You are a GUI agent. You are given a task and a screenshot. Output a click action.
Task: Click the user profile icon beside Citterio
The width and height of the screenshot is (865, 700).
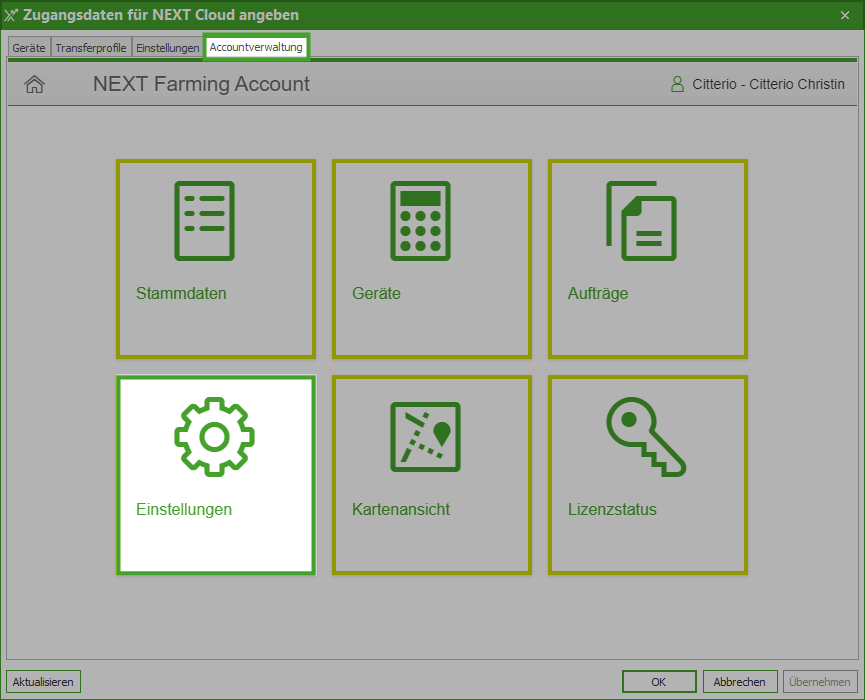click(x=678, y=84)
